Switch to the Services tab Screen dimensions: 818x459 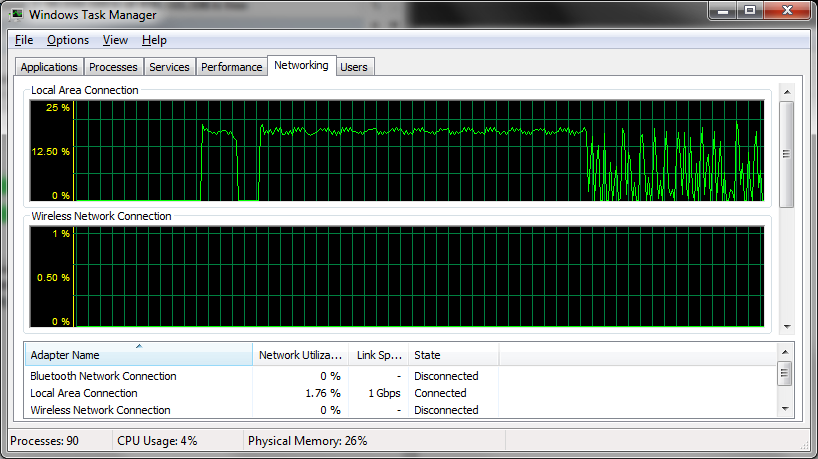click(x=169, y=67)
